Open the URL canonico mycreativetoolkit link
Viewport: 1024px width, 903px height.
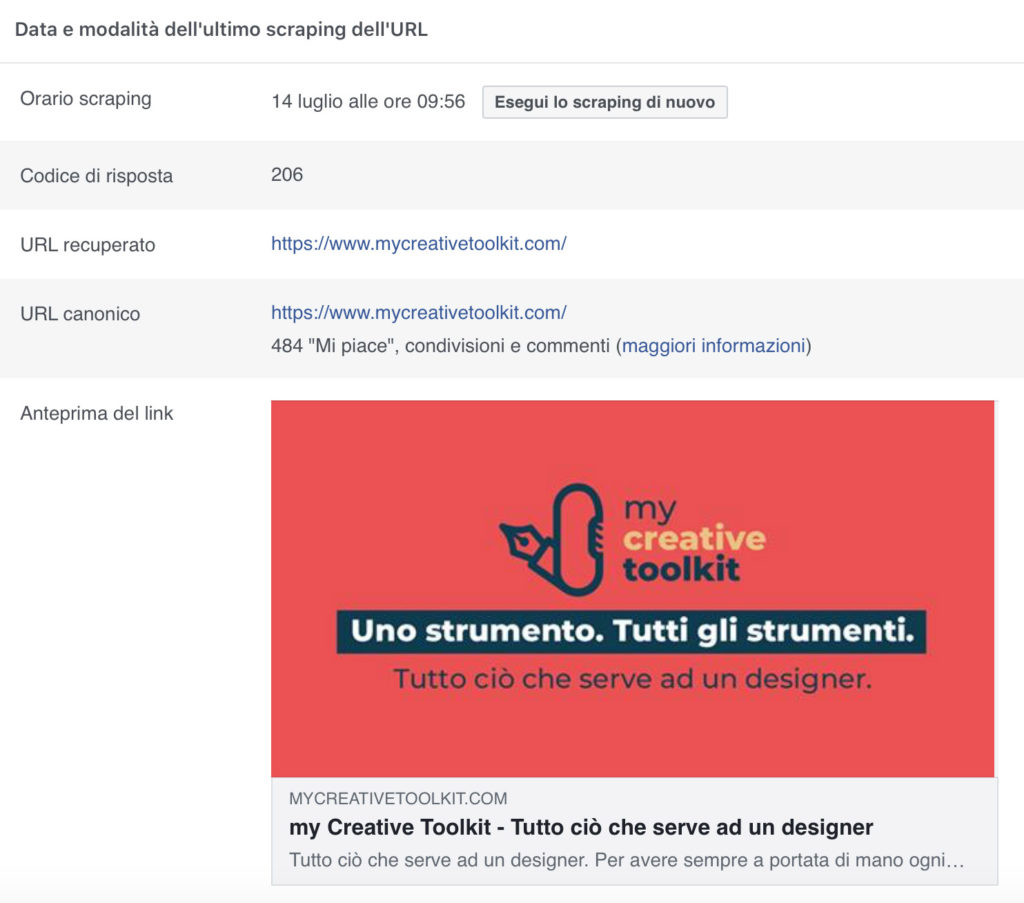pyautogui.click(x=419, y=313)
